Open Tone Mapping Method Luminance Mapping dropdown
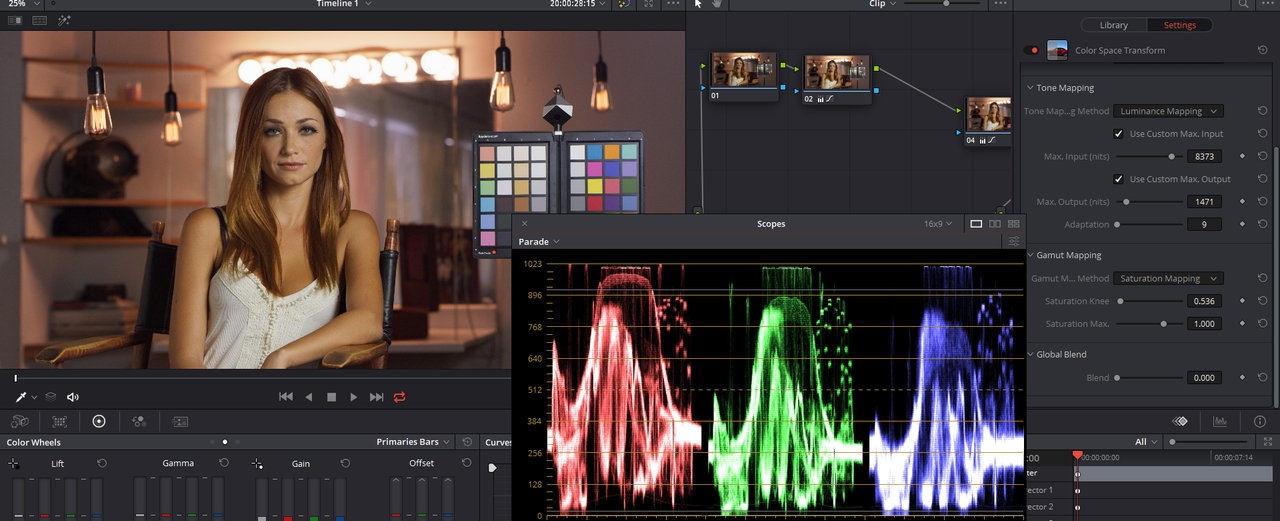This screenshot has height=521, width=1280. 1168,111
